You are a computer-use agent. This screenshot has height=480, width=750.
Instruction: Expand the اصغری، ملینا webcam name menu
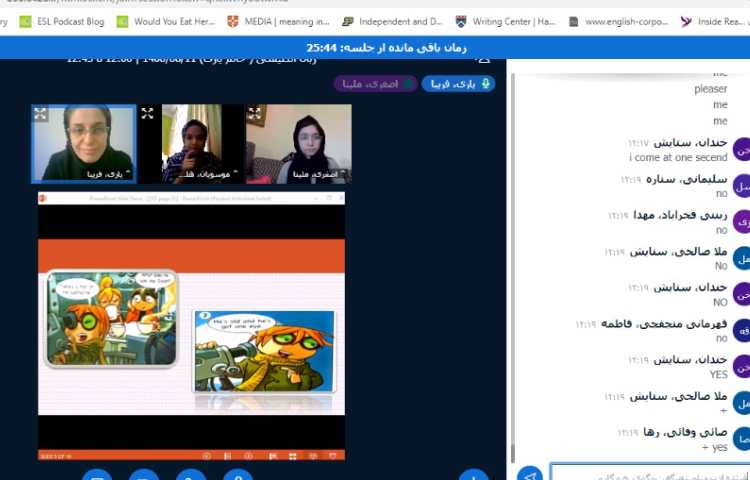coord(315,174)
